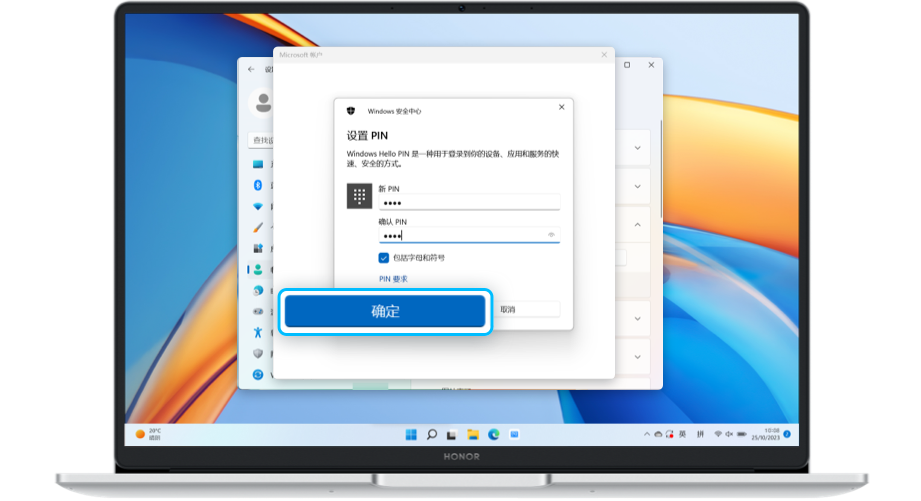
Task: Confirm the PIN with the 确定 button
Action: 385,311
